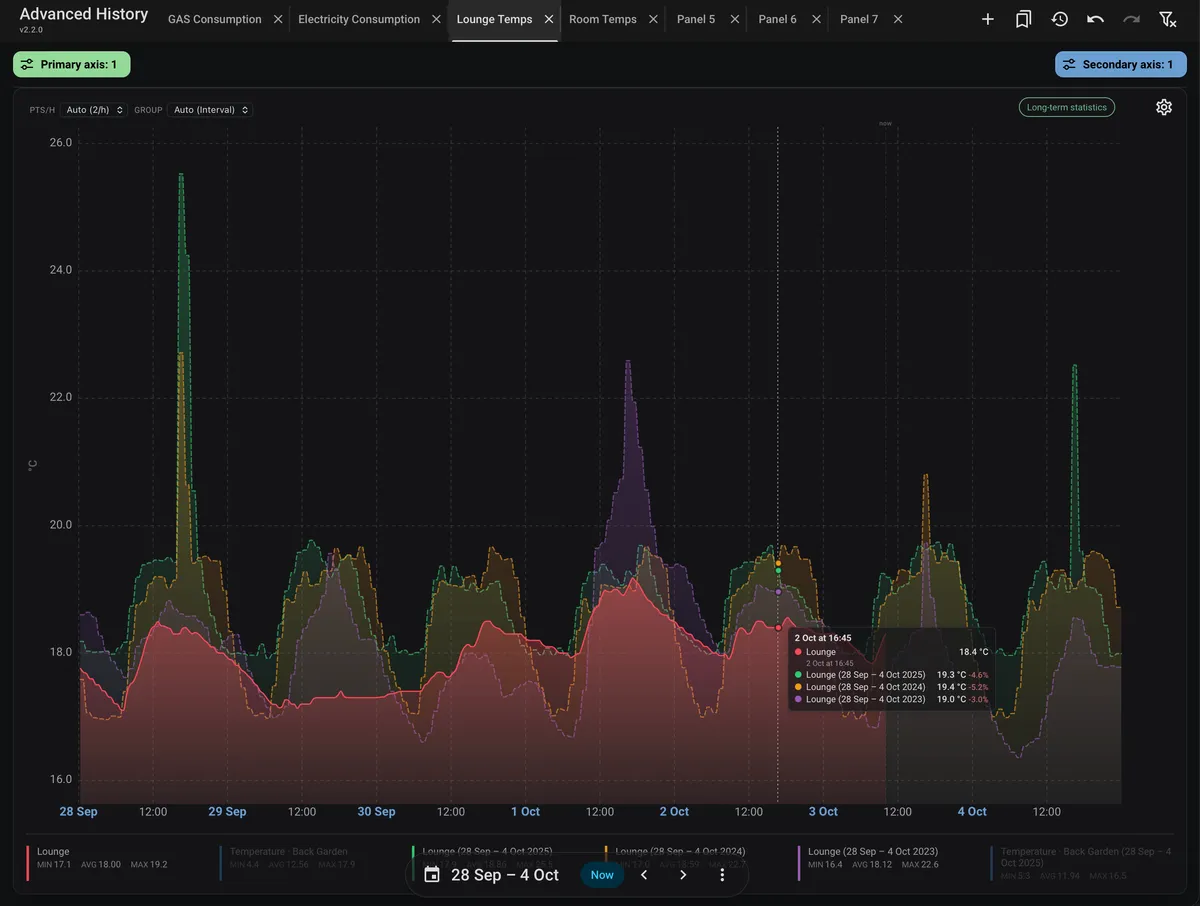Open the PTS/H Auto (2/h) dropdown

tap(95, 110)
